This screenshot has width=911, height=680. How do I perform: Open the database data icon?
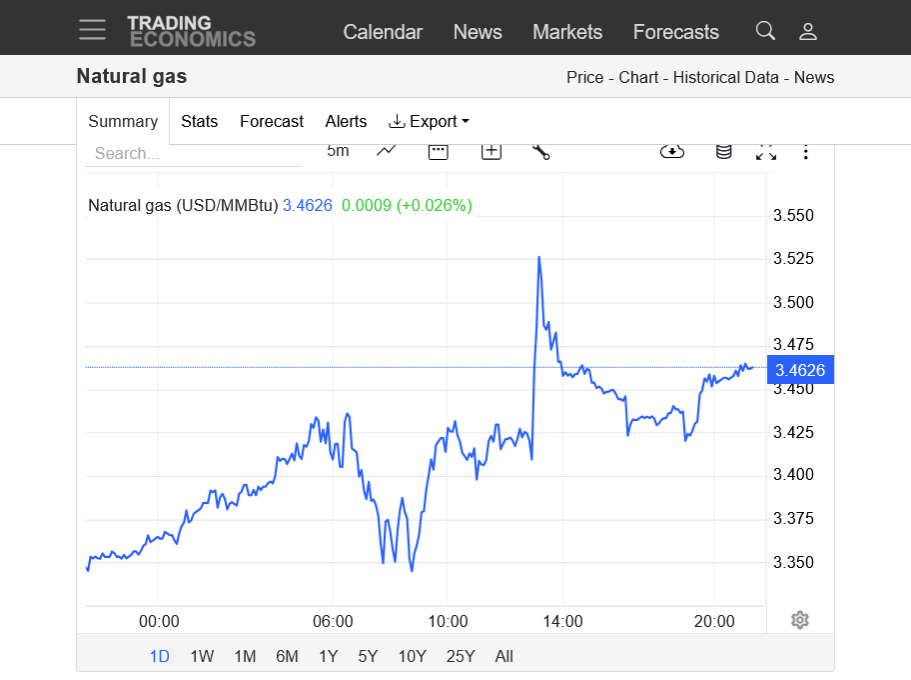coord(723,151)
